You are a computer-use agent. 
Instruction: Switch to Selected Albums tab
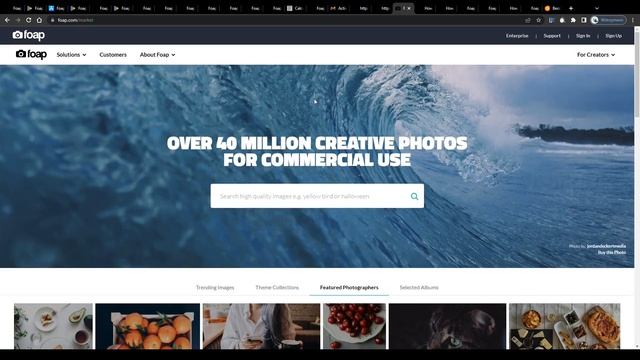(x=419, y=287)
